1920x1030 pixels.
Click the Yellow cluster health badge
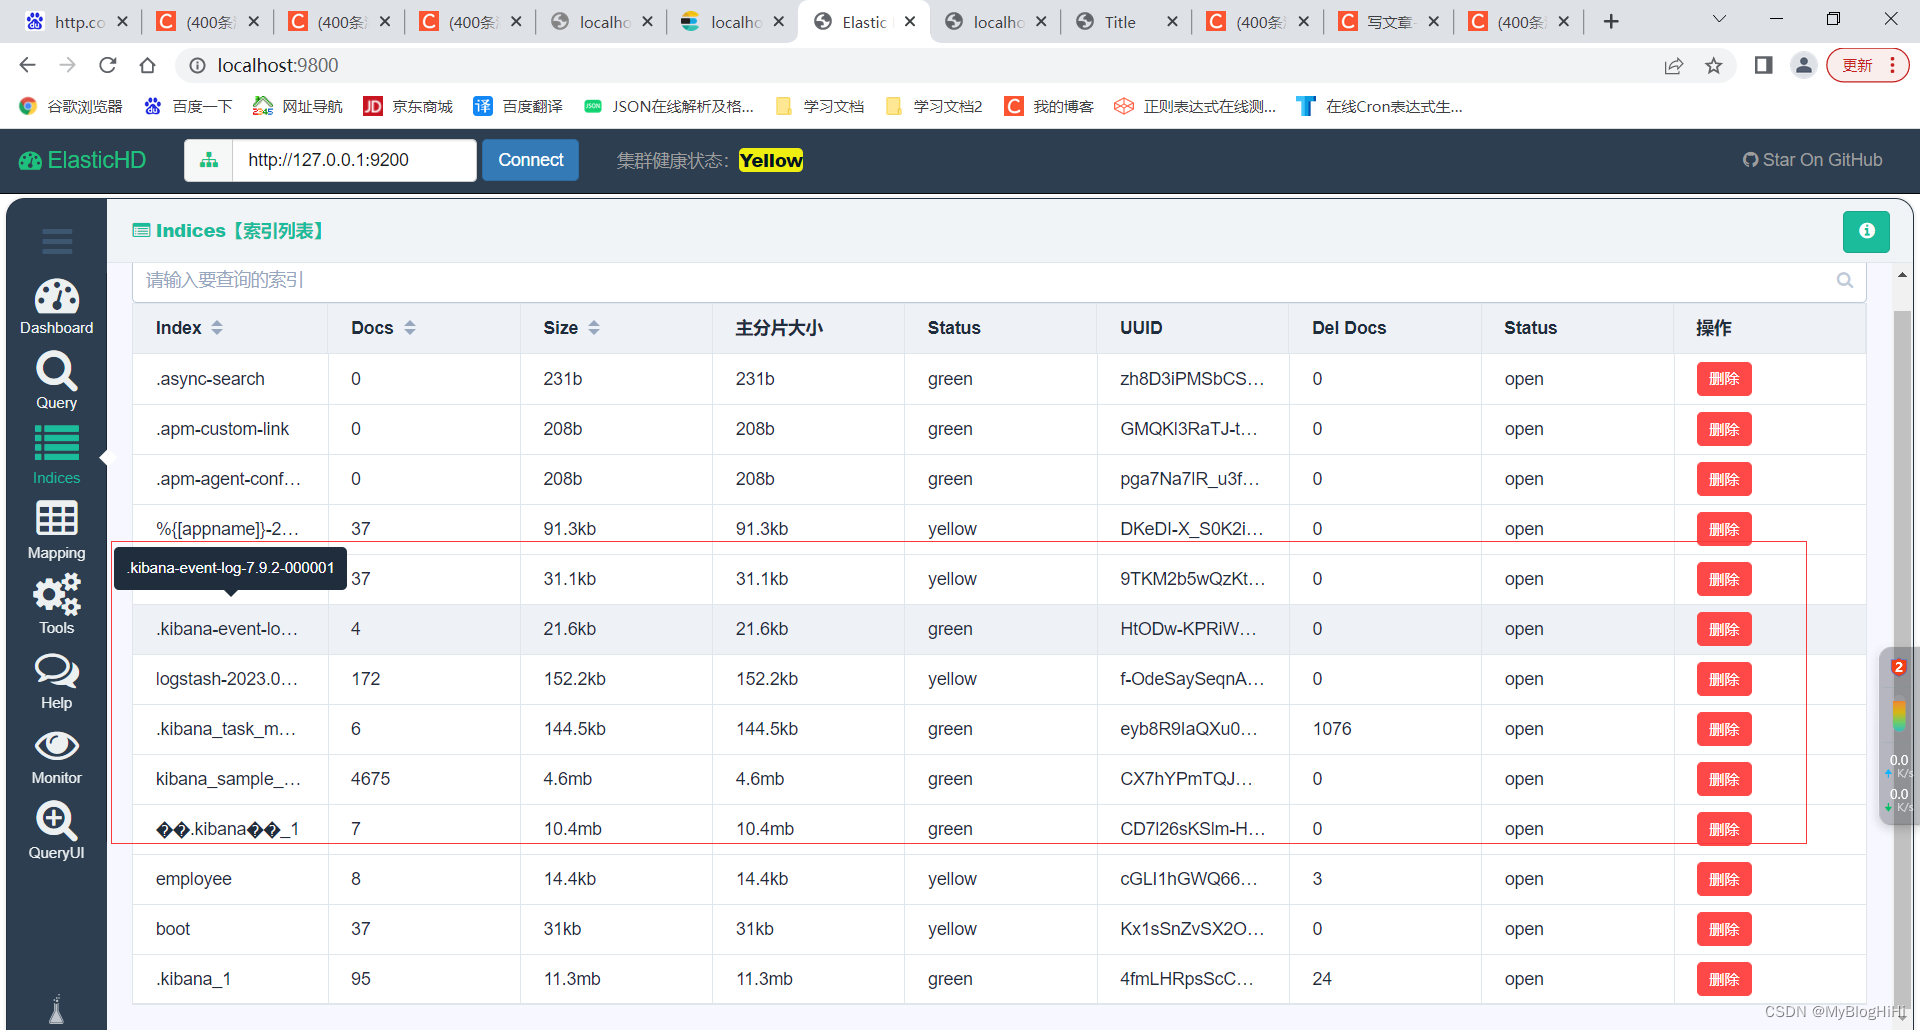click(x=771, y=160)
